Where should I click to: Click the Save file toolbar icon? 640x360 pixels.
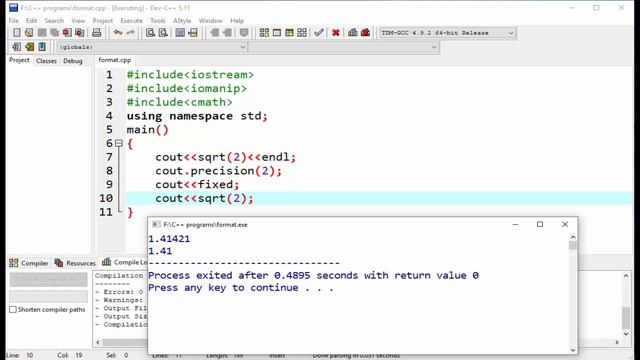click(42, 33)
